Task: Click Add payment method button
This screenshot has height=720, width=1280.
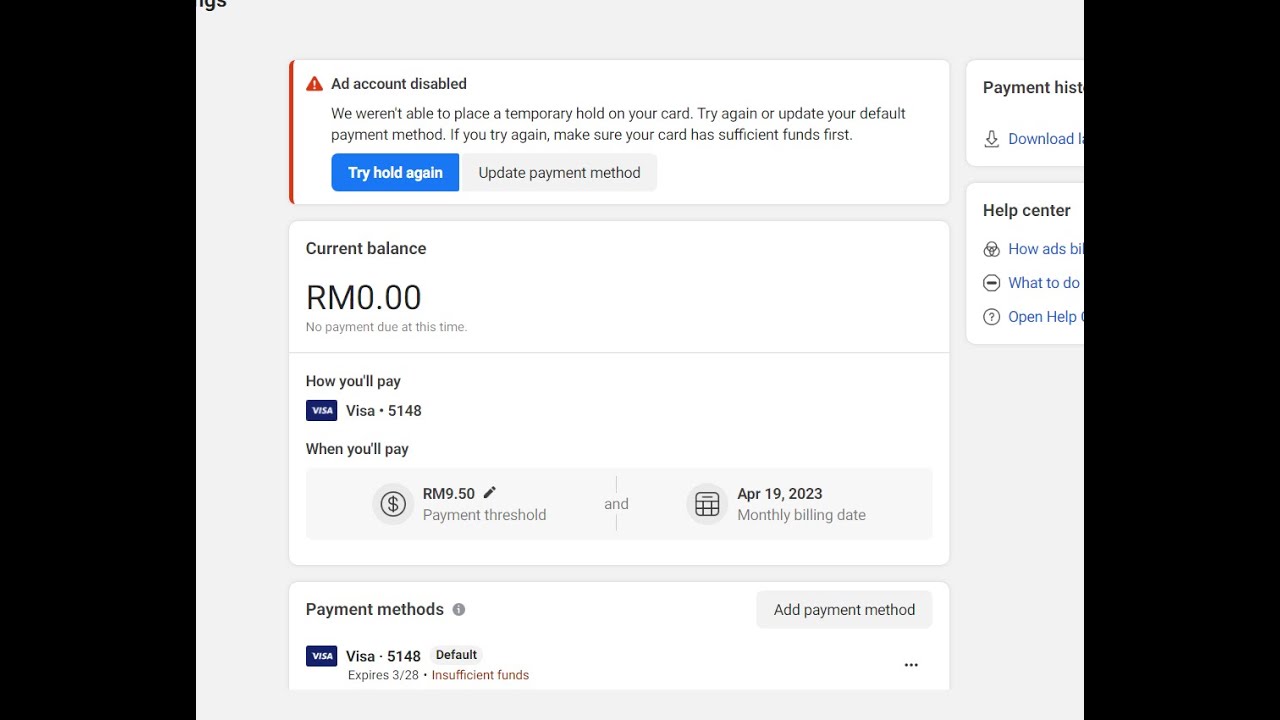Action: 844,609
